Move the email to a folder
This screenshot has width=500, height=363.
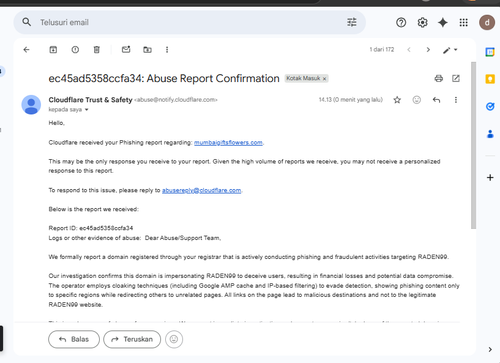pos(147,50)
